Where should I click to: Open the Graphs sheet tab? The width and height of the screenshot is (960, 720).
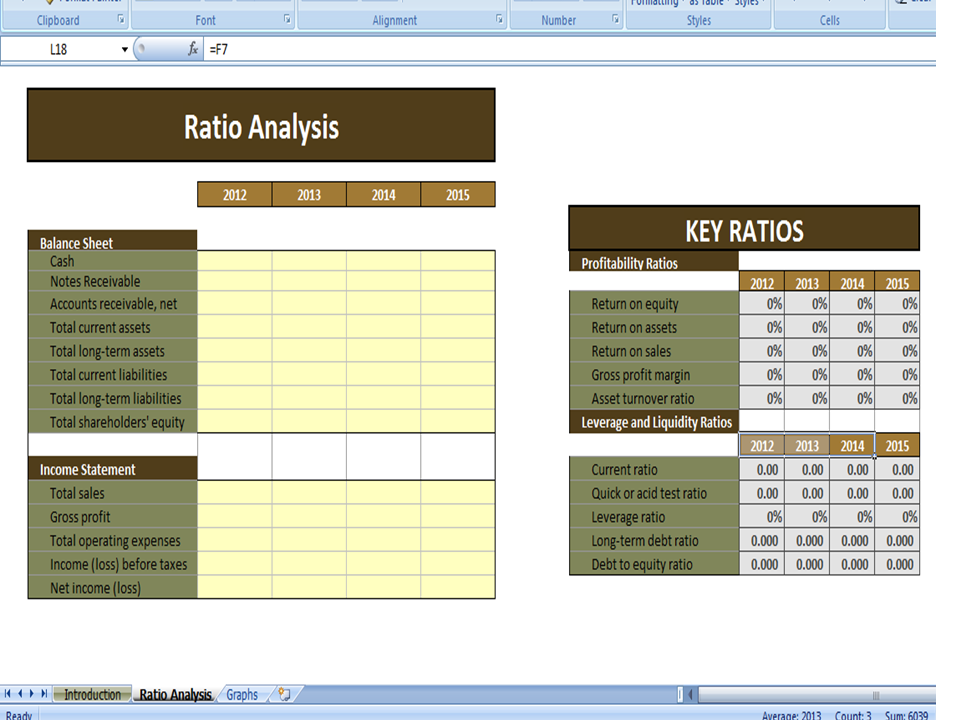click(x=242, y=694)
